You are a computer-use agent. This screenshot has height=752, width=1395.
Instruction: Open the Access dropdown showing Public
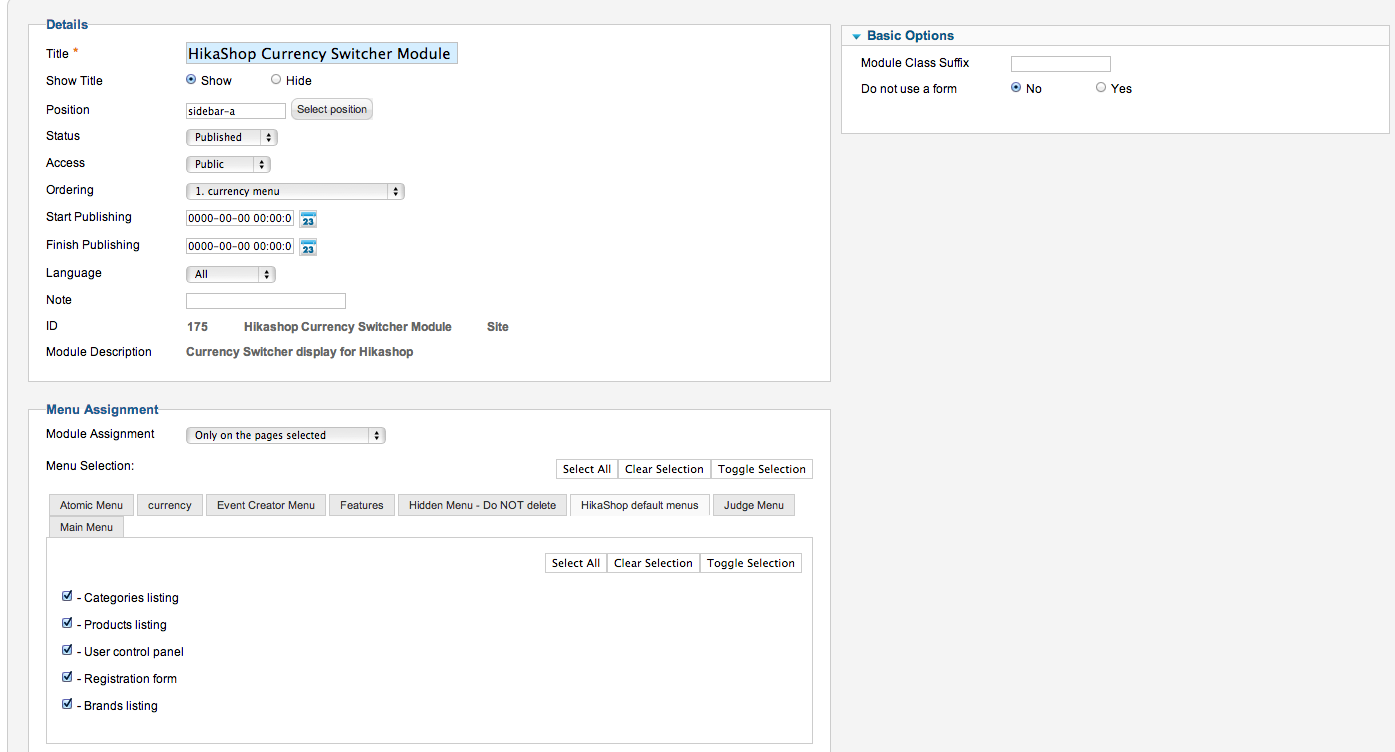point(228,164)
